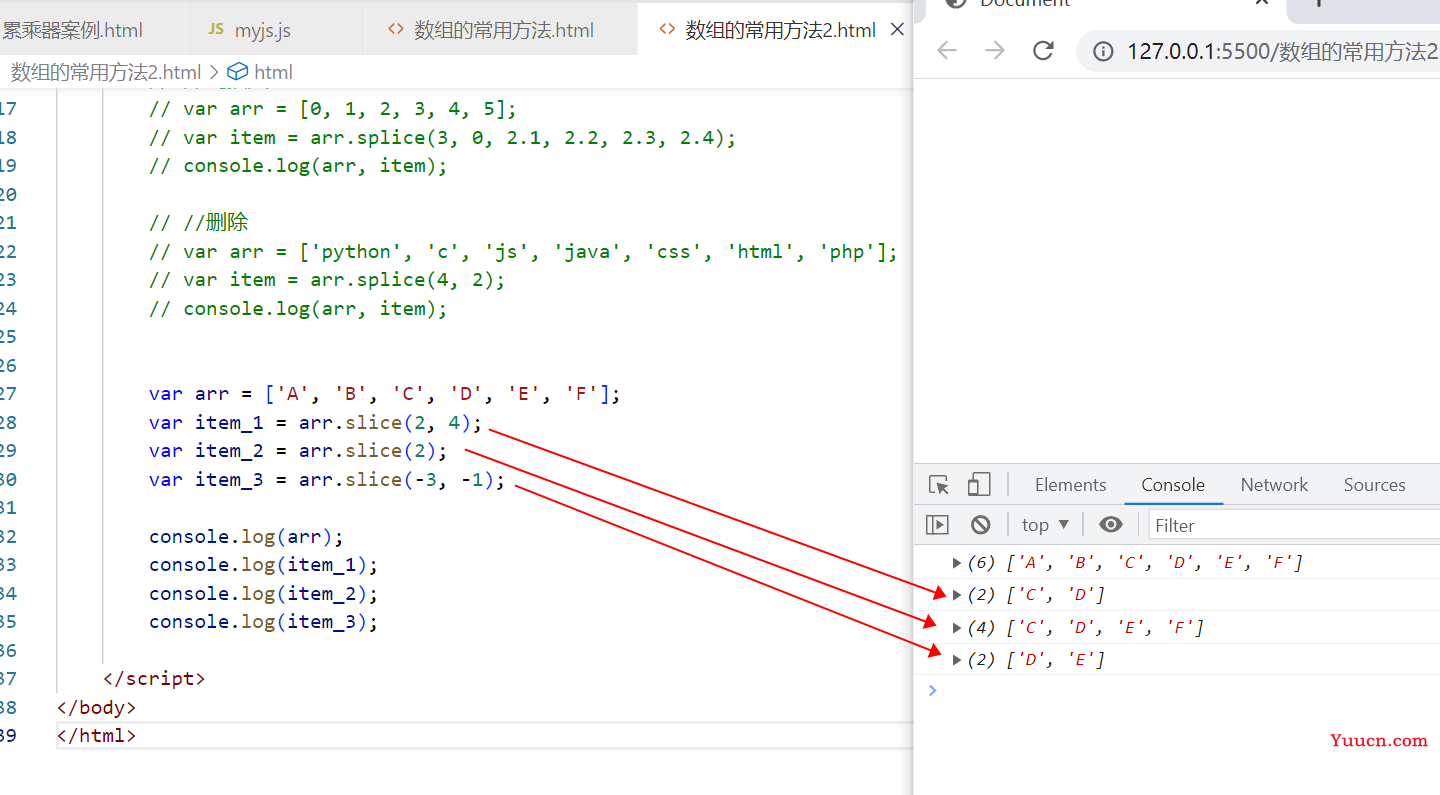1440x795 pixels.
Task: Click the commented var arr = [0, 1, 2, 3, 4, 5] line
Action: 333,109
